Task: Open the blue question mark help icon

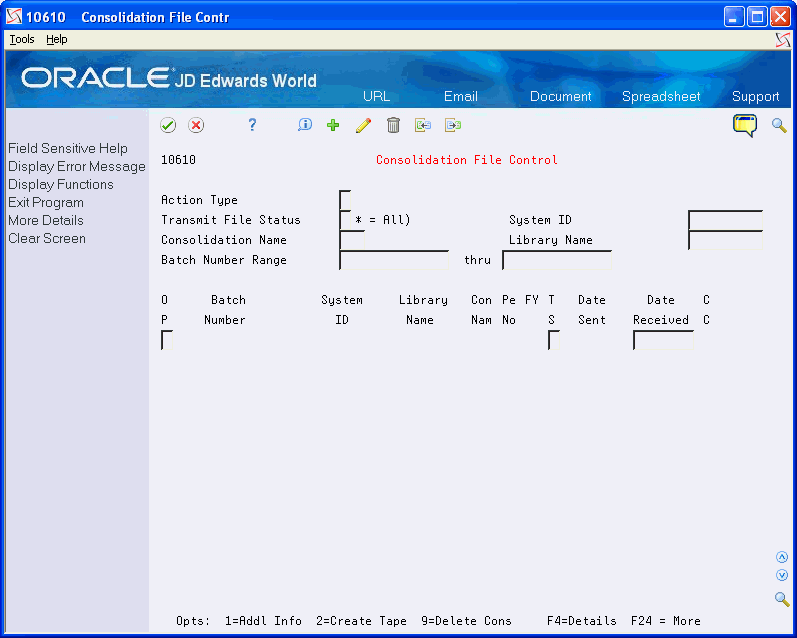Action: click(x=252, y=125)
